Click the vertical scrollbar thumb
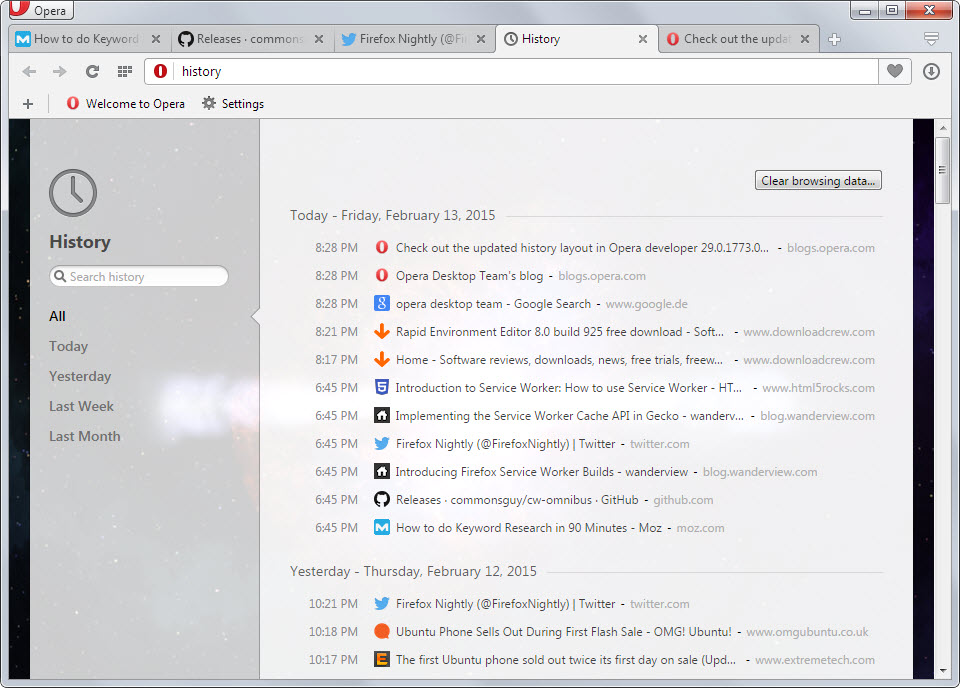This screenshot has width=960, height=688. [x=943, y=170]
